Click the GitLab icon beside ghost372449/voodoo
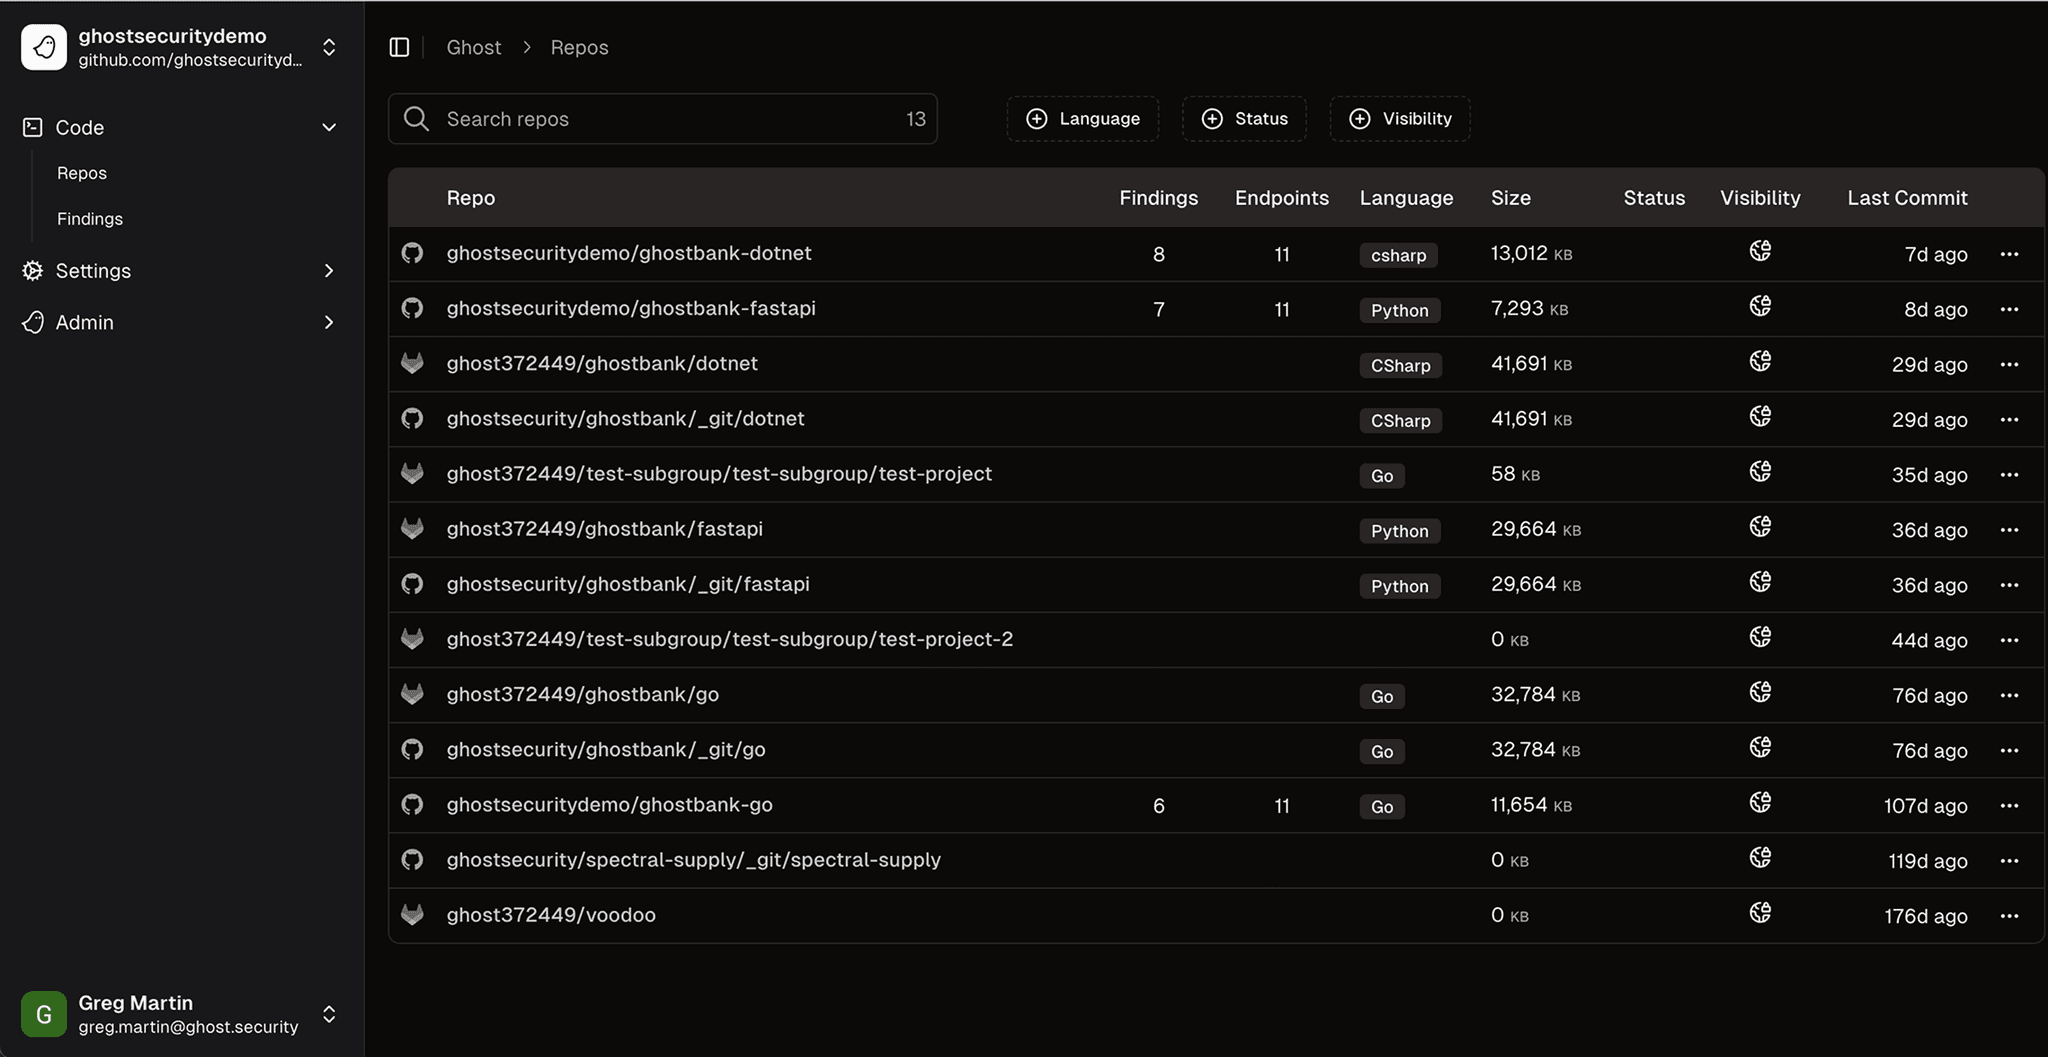This screenshot has width=2048, height=1057. click(412, 915)
